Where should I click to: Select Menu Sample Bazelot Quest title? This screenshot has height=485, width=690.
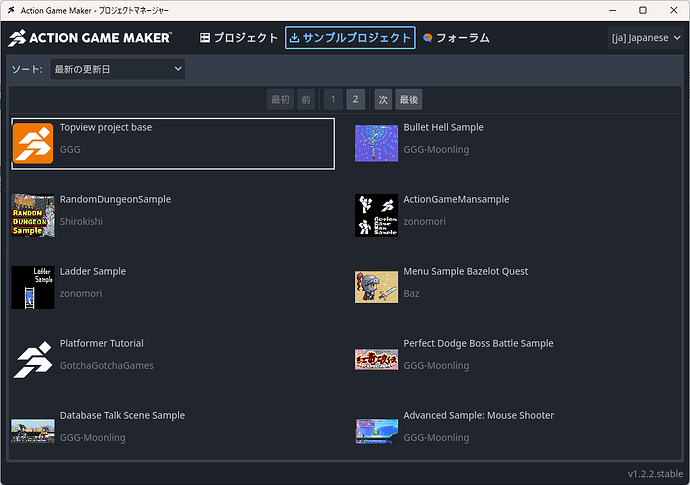(x=466, y=272)
